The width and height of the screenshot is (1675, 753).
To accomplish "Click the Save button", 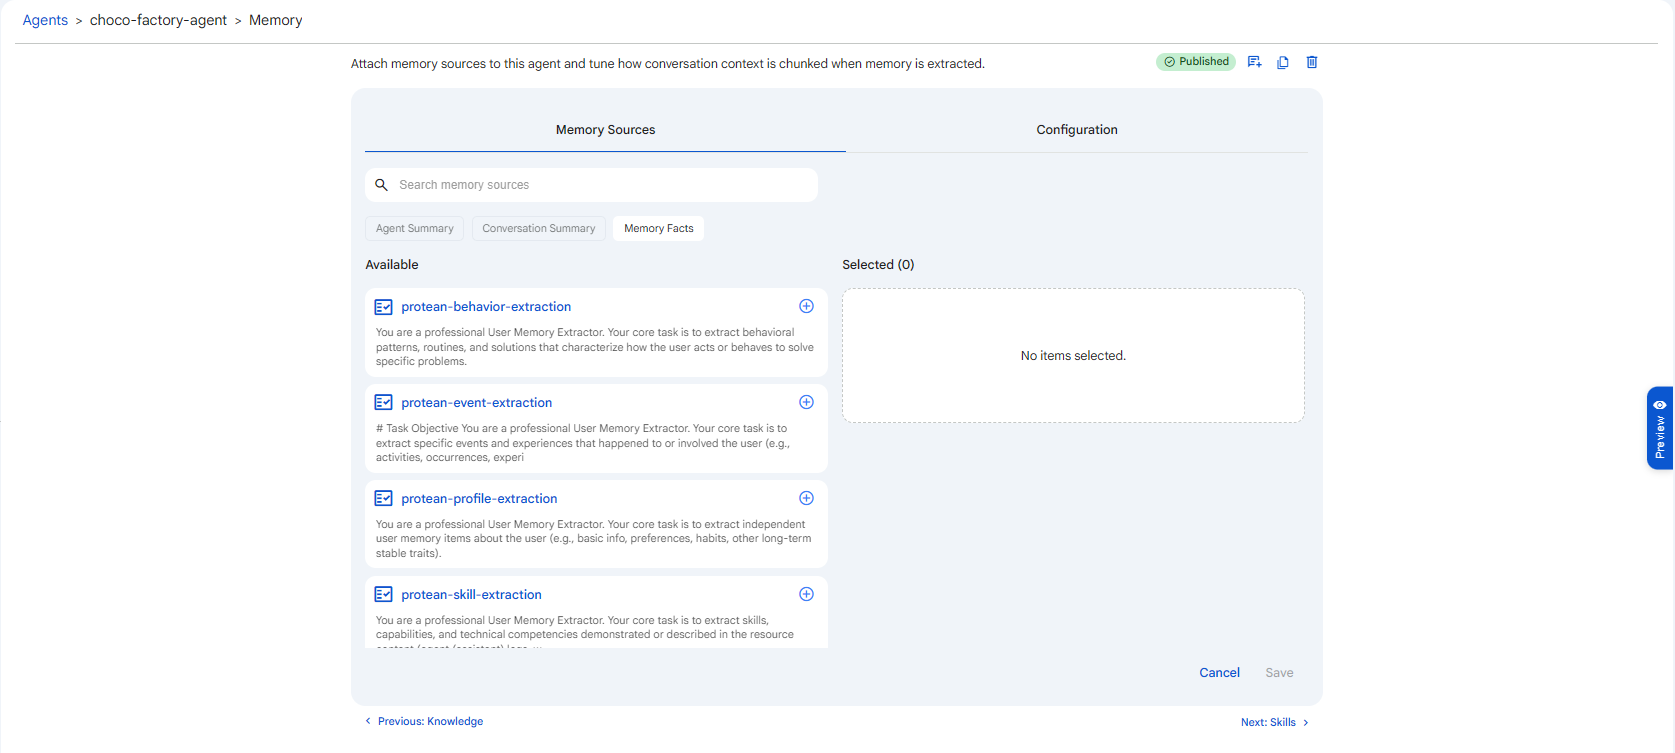I will tap(1279, 673).
